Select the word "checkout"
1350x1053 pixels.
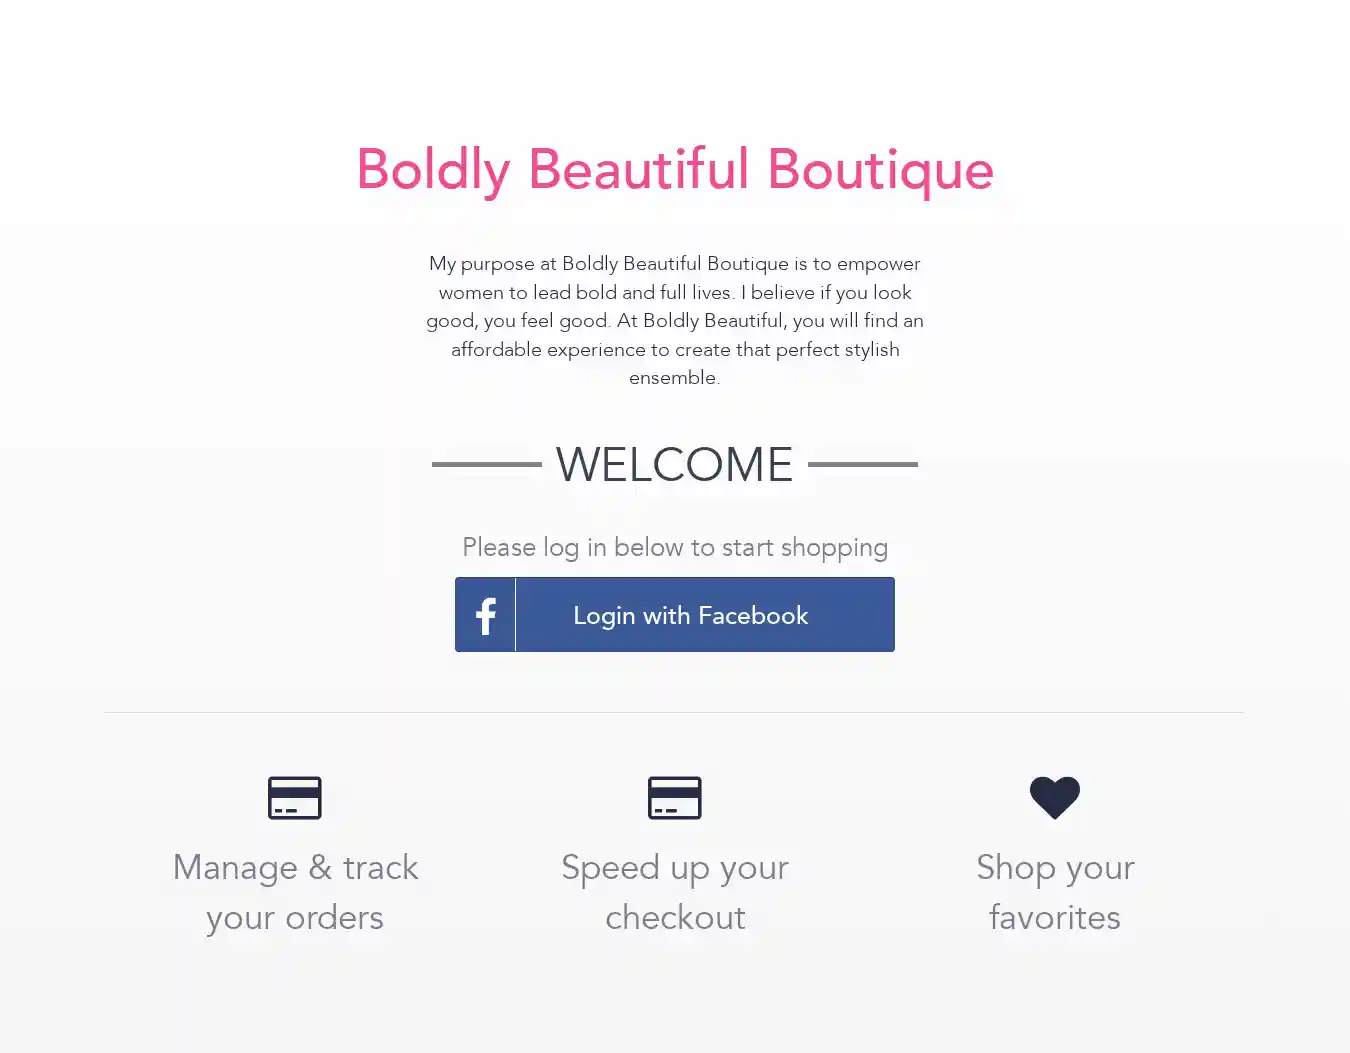pos(675,918)
